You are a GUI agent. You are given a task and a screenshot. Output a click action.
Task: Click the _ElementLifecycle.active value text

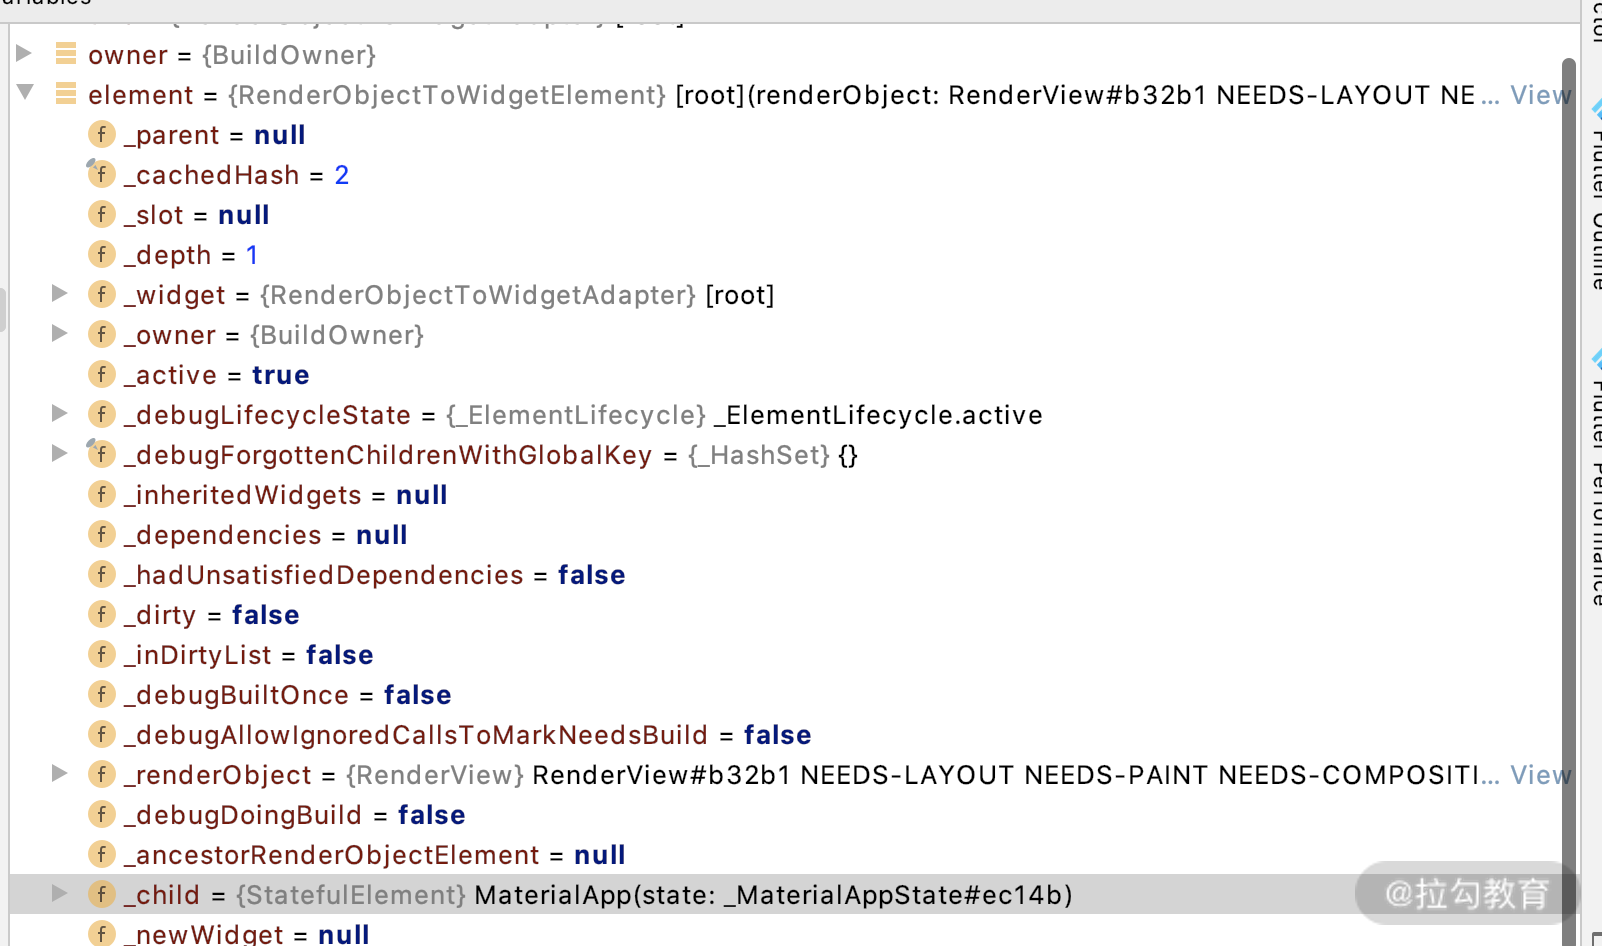pos(879,415)
